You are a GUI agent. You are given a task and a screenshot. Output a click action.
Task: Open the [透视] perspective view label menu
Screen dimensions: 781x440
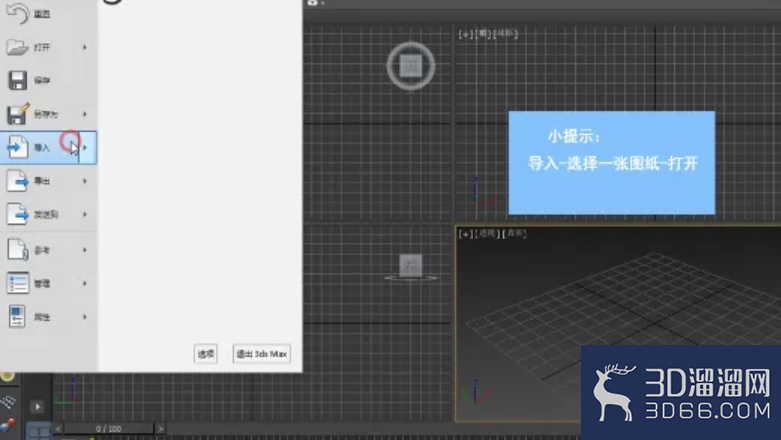[x=488, y=233]
